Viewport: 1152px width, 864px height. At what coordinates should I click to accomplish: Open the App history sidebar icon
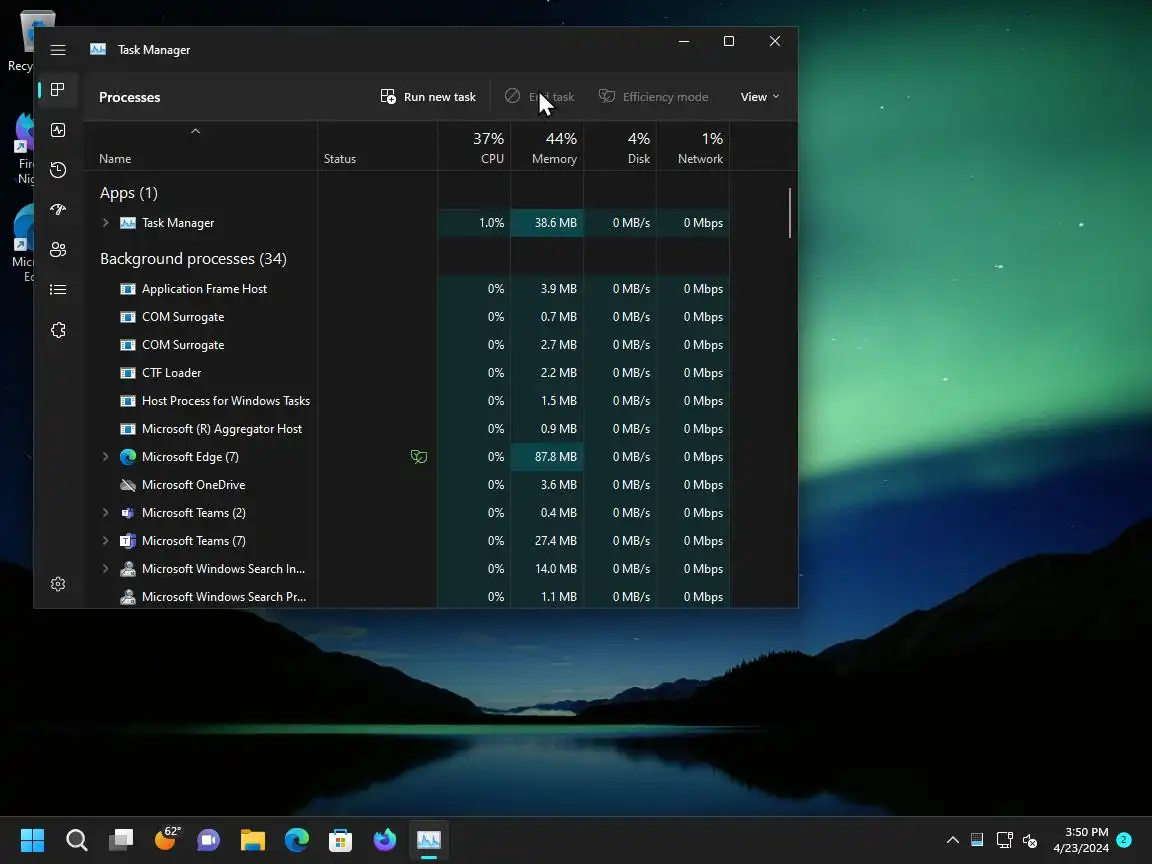58,170
